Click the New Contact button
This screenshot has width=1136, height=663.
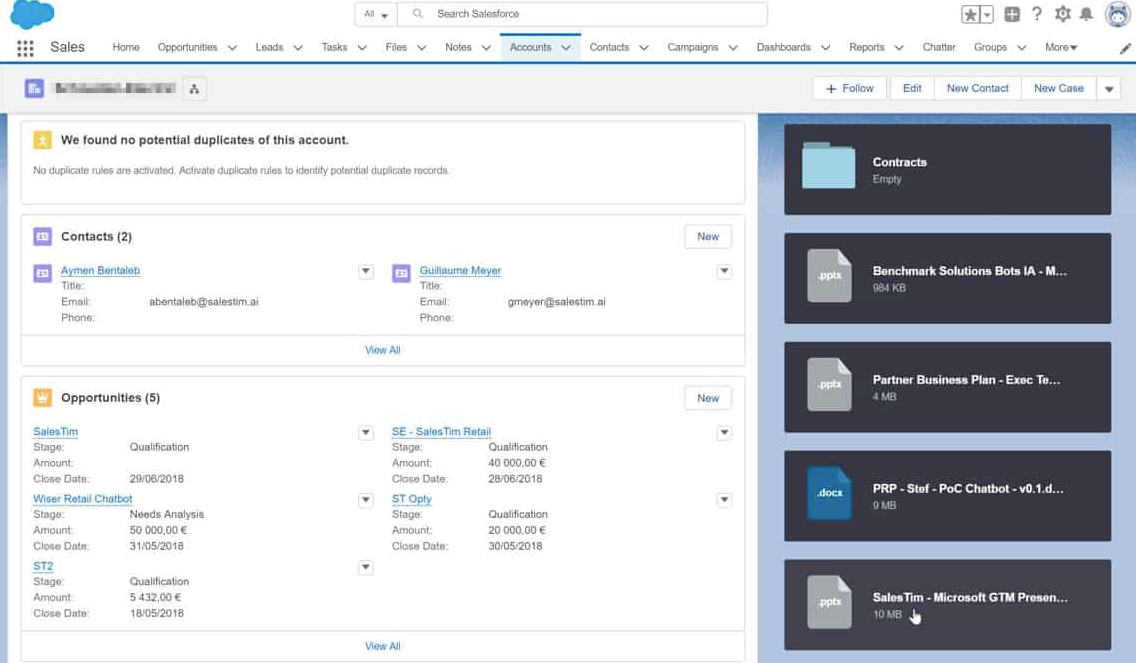(x=977, y=88)
